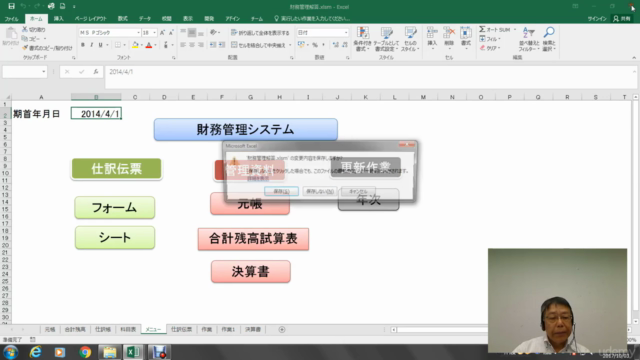Open the font color dropdown arrow

156,45
